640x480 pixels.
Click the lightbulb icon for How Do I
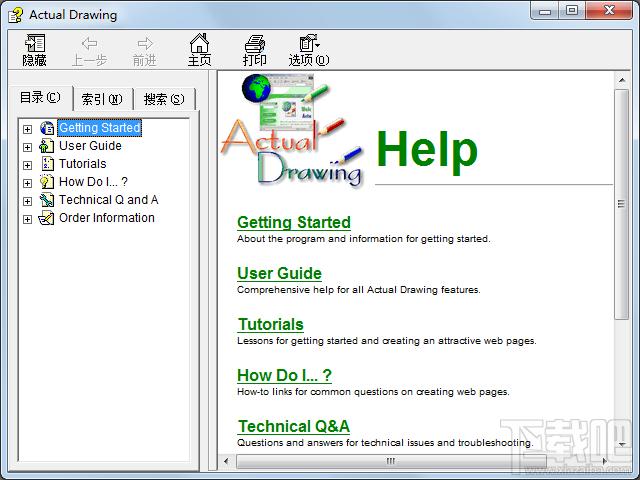point(47,182)
